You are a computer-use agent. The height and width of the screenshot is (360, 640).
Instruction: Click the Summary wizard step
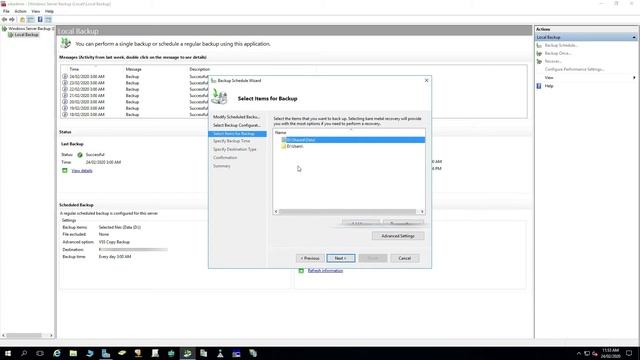click(222, 166)
